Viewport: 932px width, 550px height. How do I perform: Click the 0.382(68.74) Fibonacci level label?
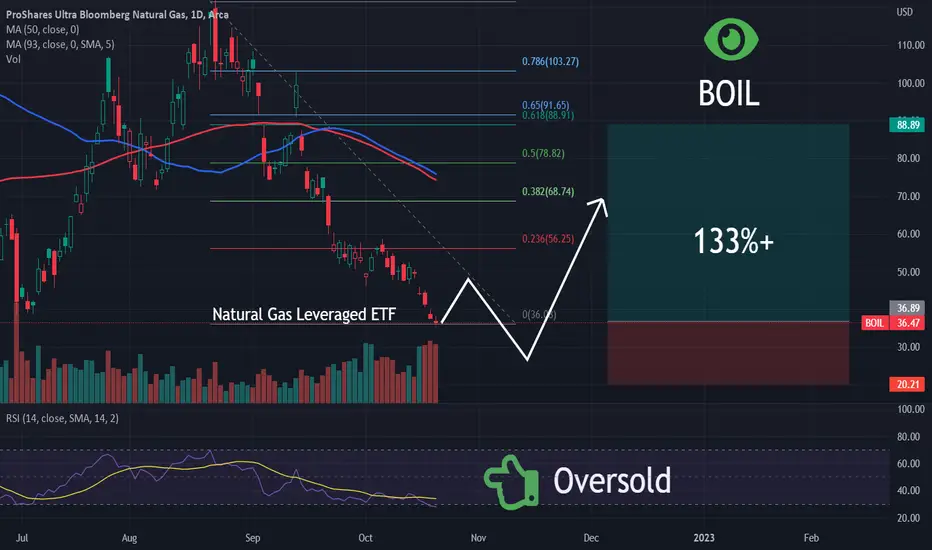(548, 191)
